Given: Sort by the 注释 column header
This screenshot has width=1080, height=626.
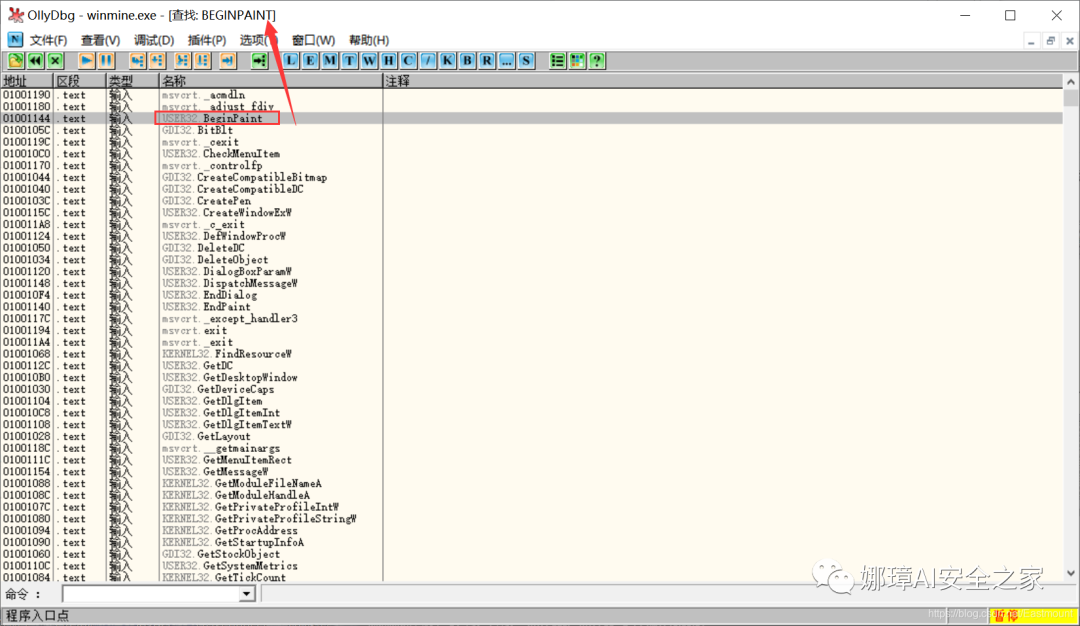Looking at the screenshot, I should (723, 81).
